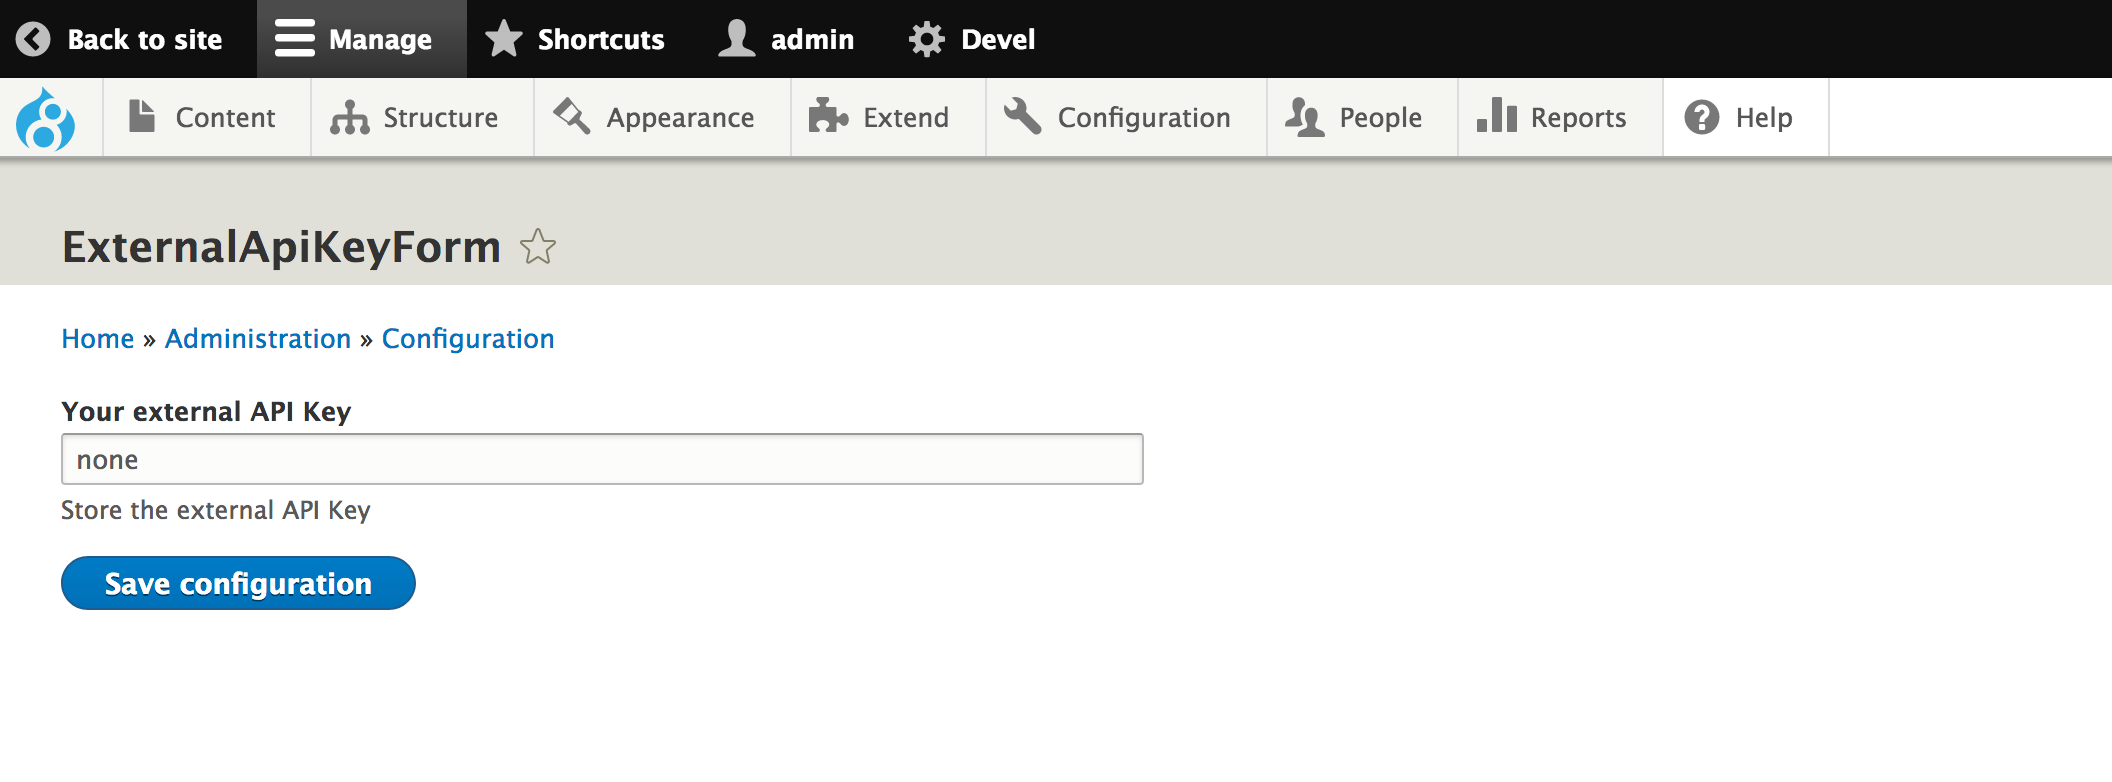Open the Reports menu label
This screenshot has height=782, width=2112.
tap(1578, 118)
